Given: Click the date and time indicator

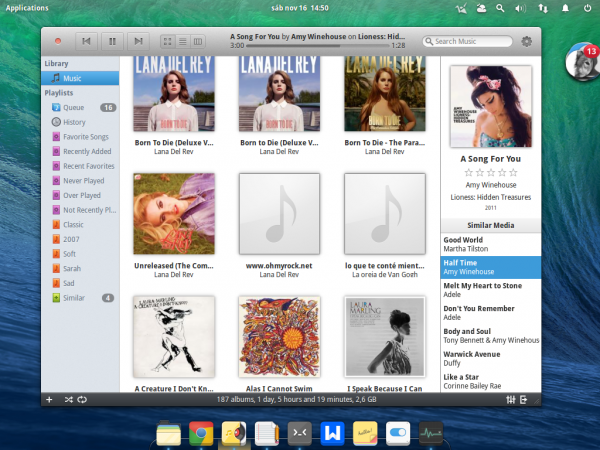Looking at the screenshot, I should click(x=300, y=8).
